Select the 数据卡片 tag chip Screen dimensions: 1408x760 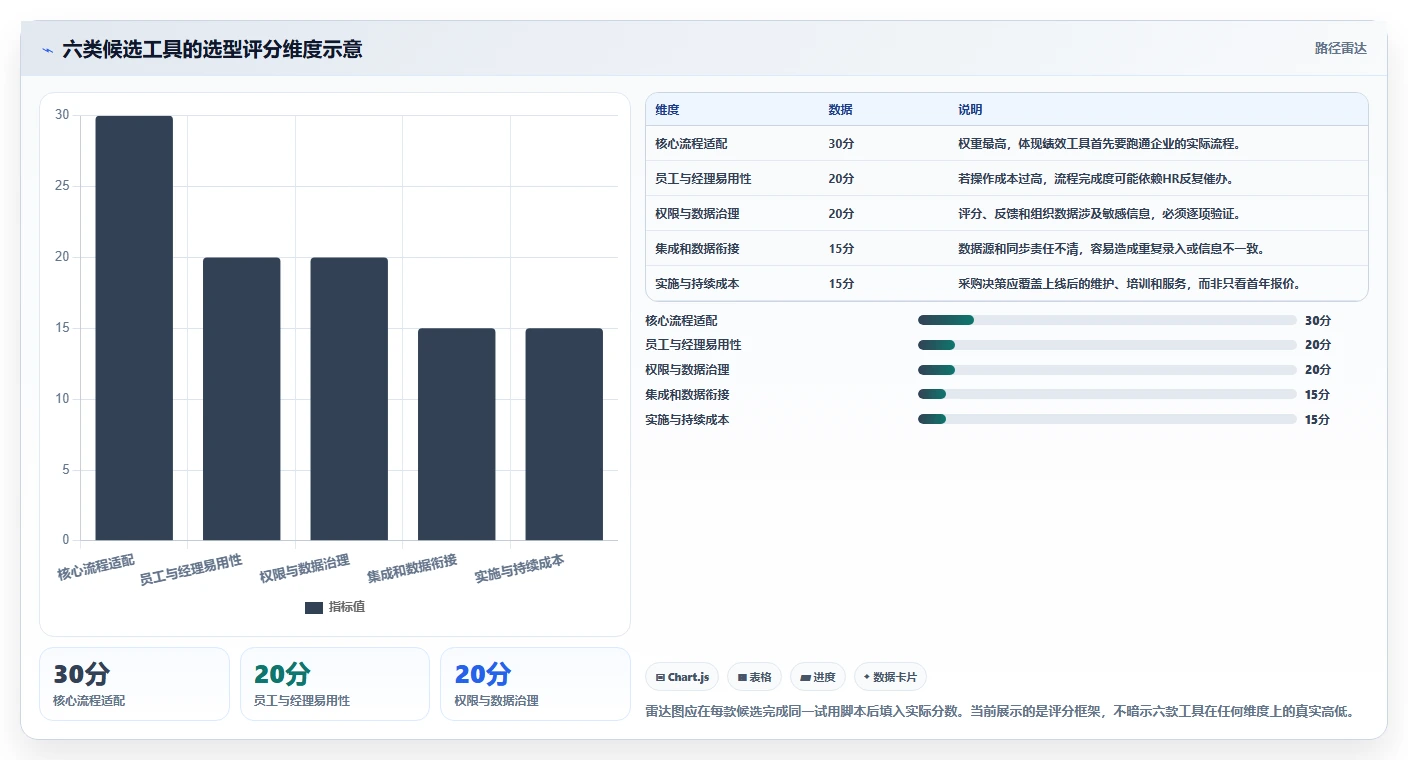point(890,677)
